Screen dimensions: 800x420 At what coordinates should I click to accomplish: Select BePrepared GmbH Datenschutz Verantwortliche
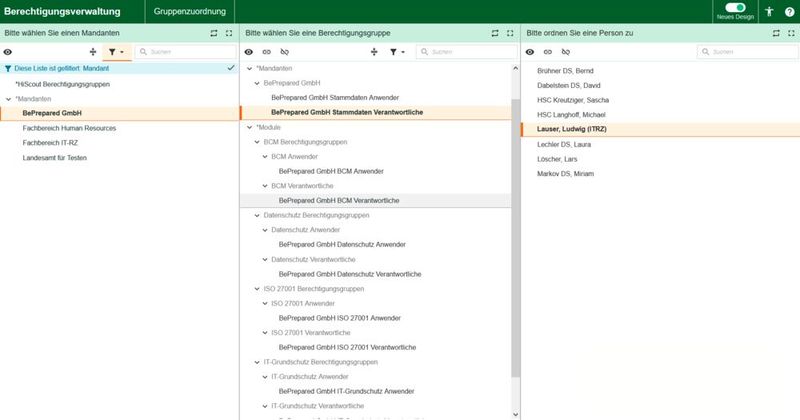pos(350,274)
